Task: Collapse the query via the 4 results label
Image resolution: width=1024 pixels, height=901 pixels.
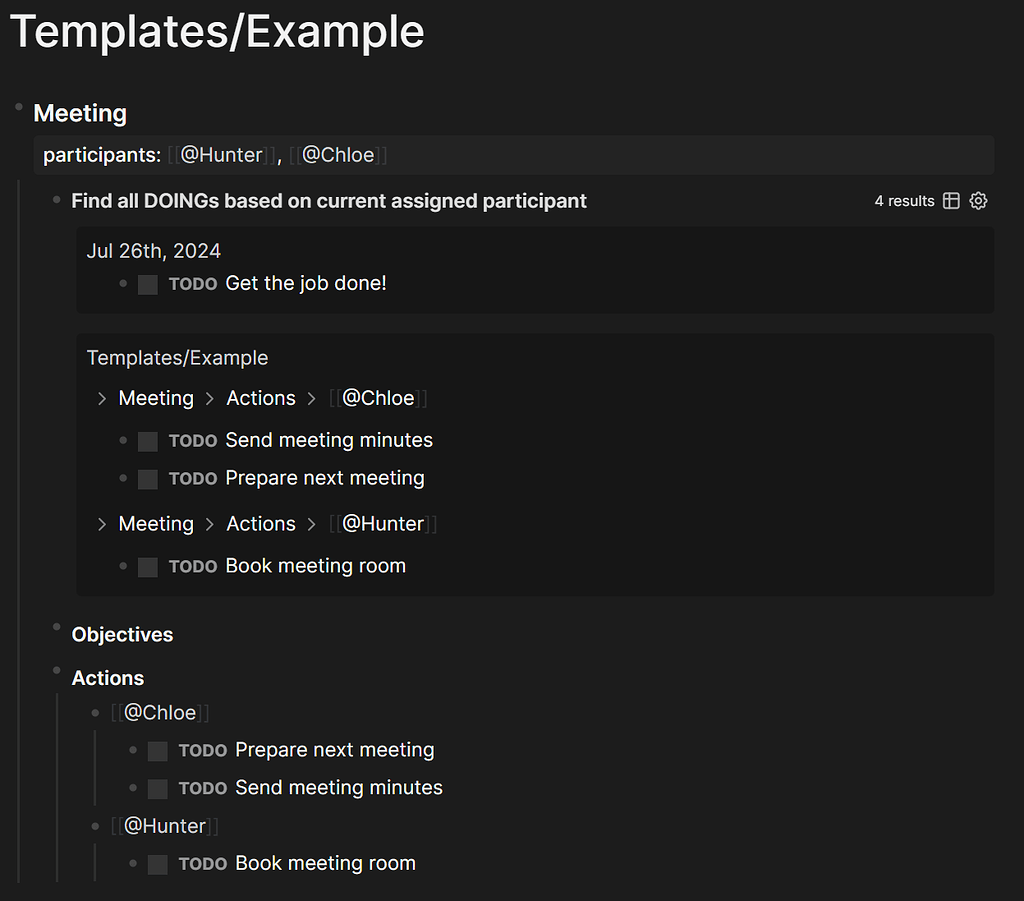Action: [x=904, y=201]
